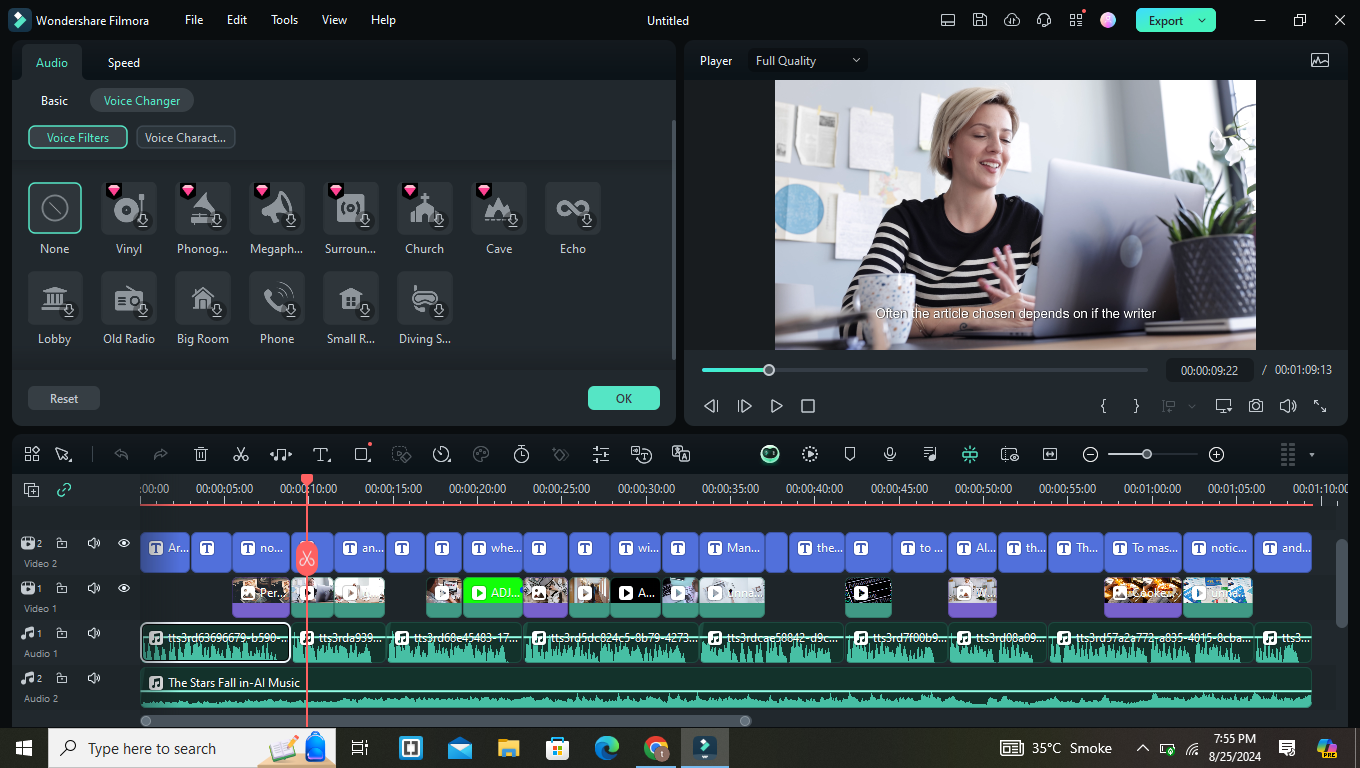Open the Full Quality player dropdown

pos(808,61)
